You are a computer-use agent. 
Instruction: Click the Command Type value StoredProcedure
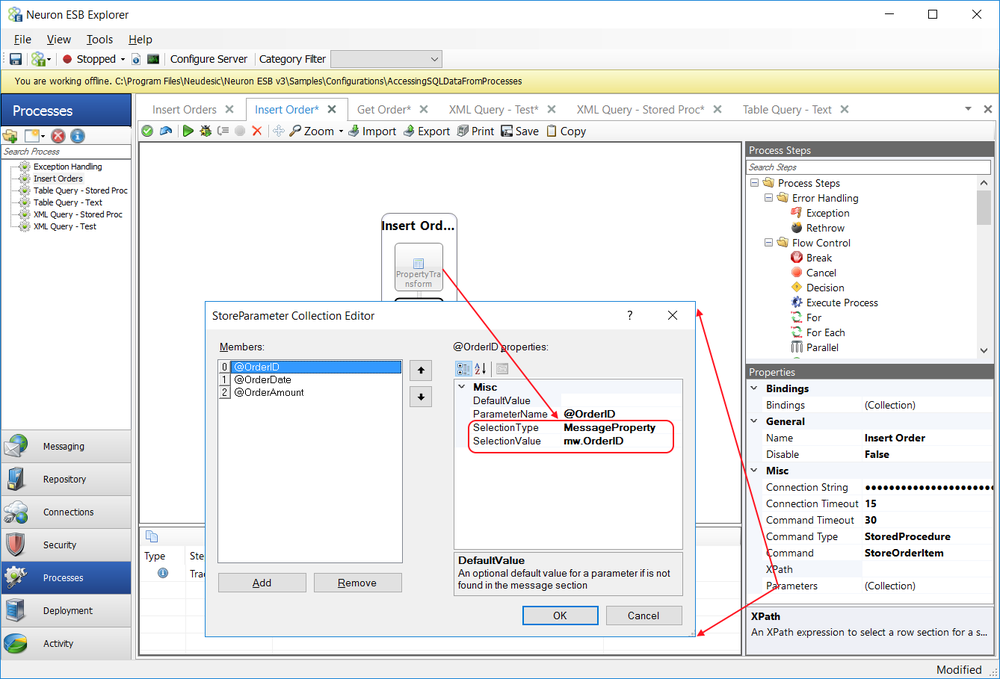point(907,536)
